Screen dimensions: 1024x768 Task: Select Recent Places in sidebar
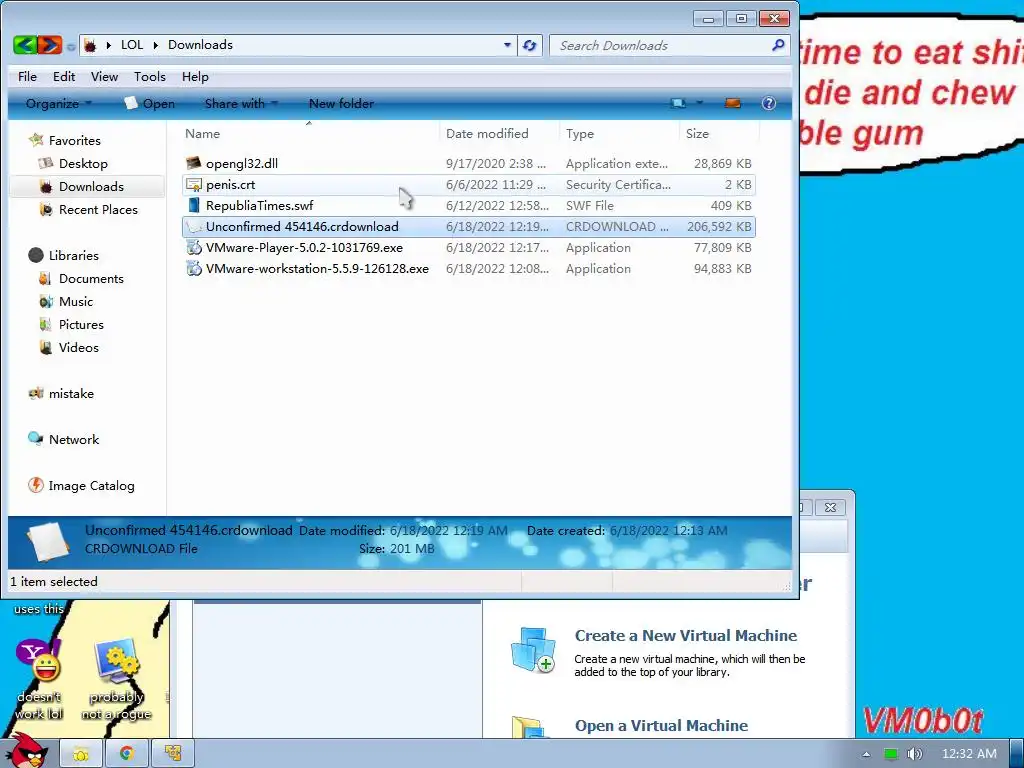(98, 209)
